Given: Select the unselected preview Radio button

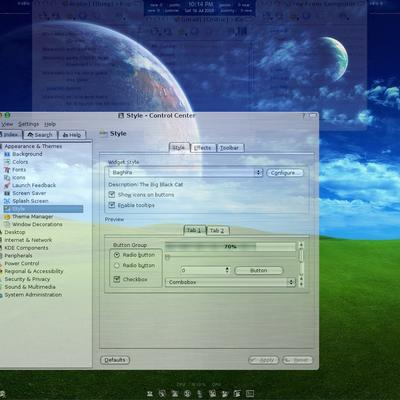Looking at the screenshot, I should (x=117, y=266).
